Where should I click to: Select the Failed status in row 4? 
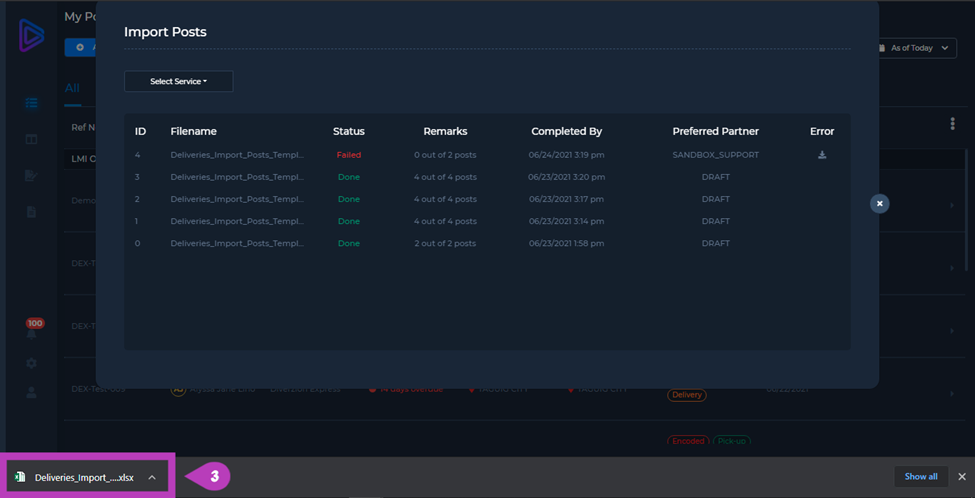[349, 155]
